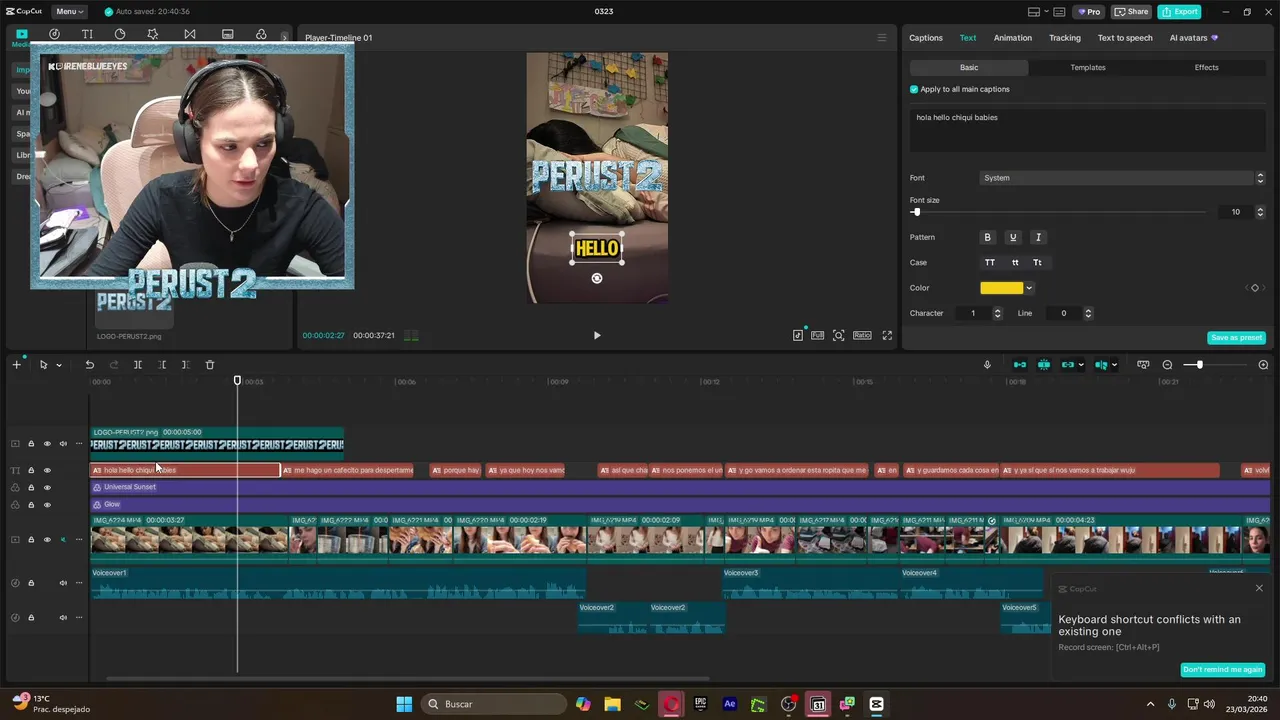Open the Effects star icon panel

[x=152, y=34]
